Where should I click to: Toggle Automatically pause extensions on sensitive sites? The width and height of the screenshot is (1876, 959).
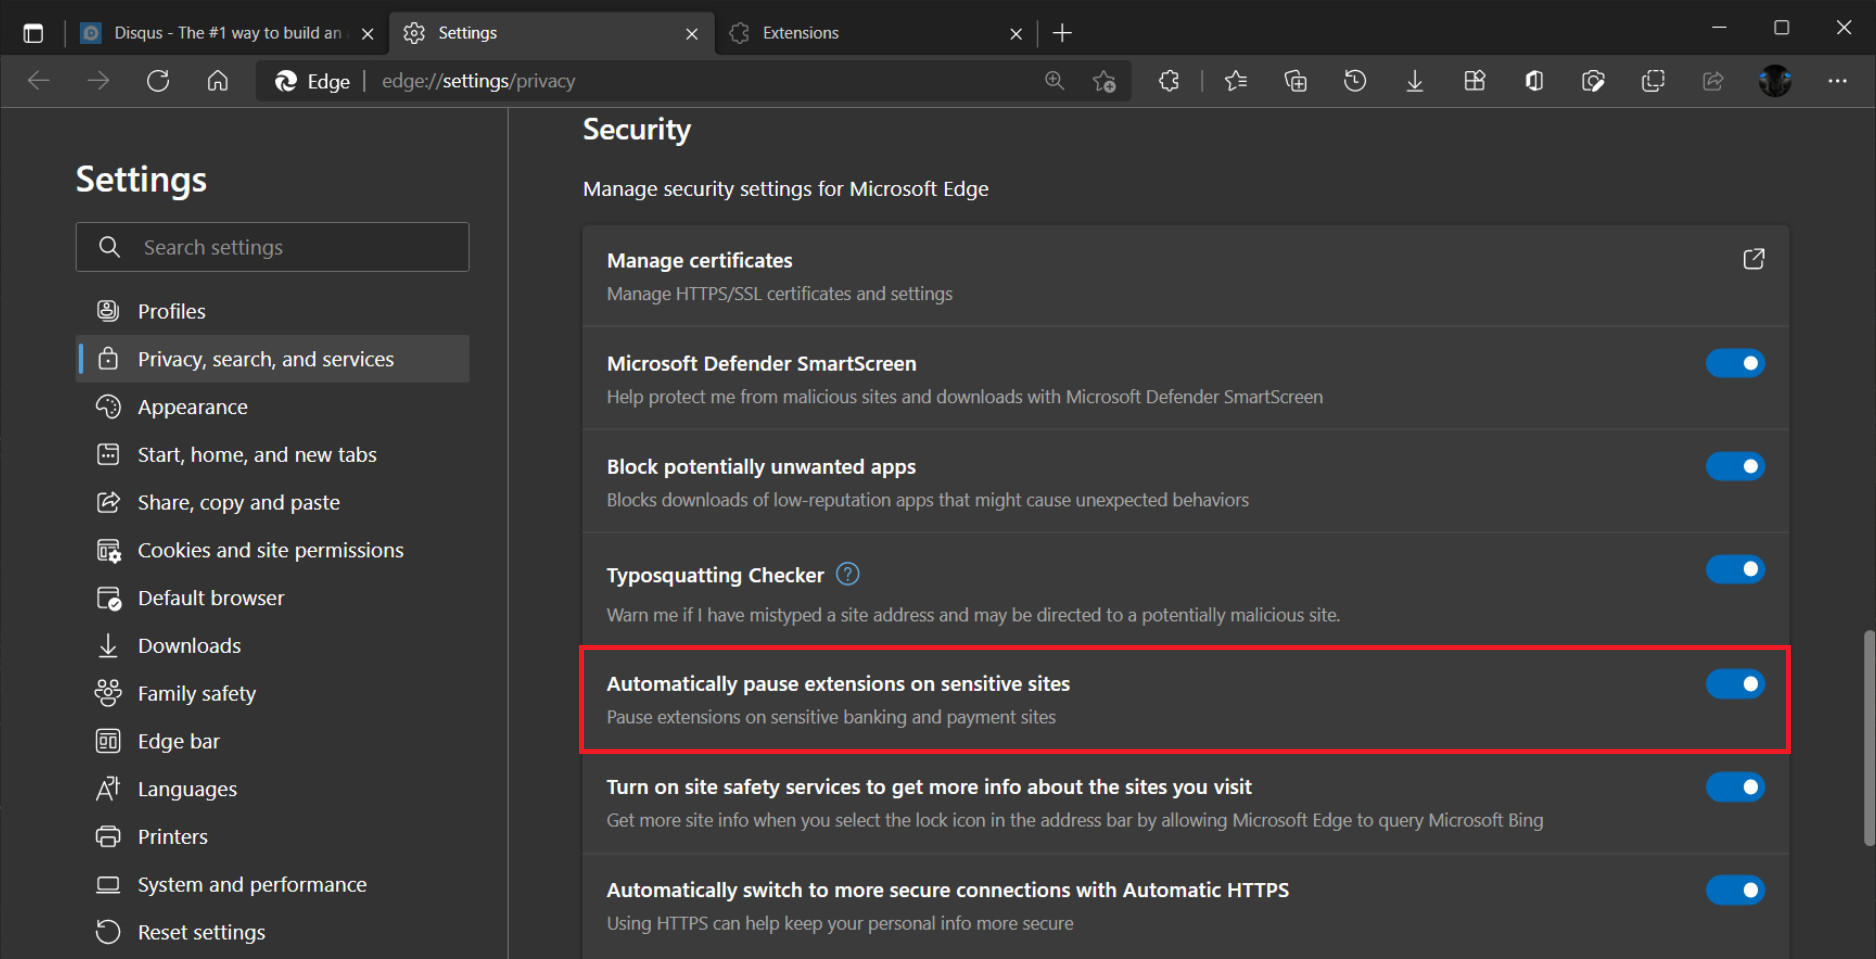[x=1735, y=684]
